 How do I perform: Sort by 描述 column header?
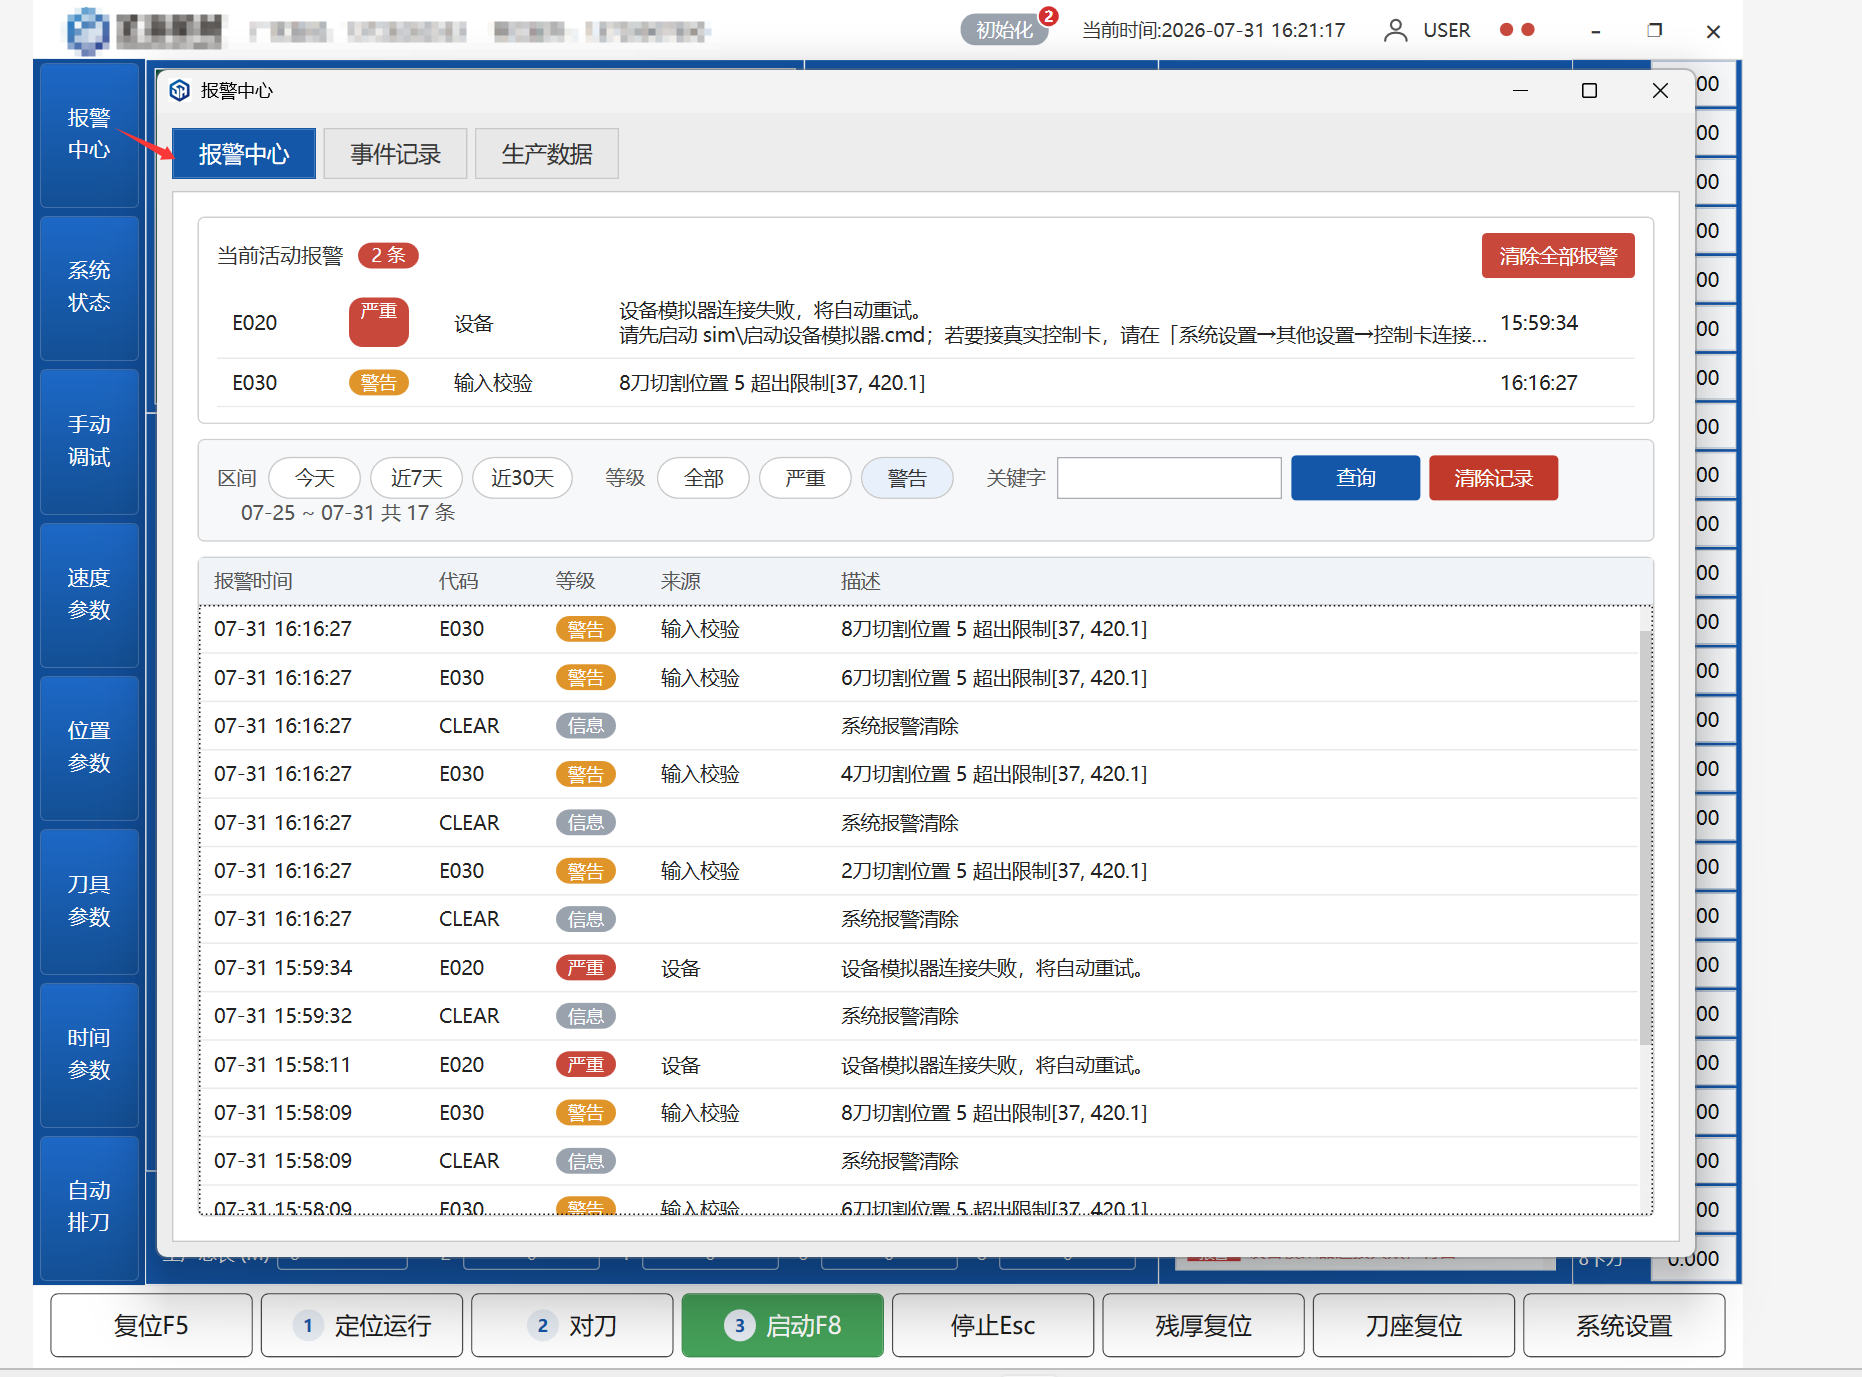(861, 581)
